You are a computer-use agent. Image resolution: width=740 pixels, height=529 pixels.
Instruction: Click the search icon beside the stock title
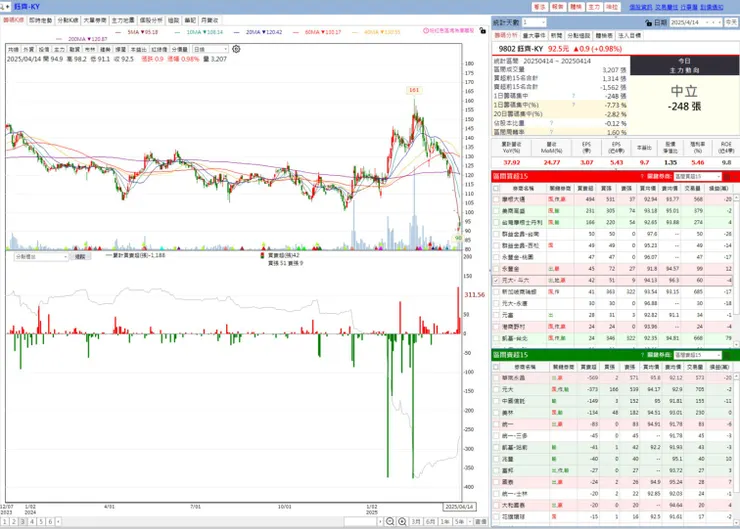[4, 7]
